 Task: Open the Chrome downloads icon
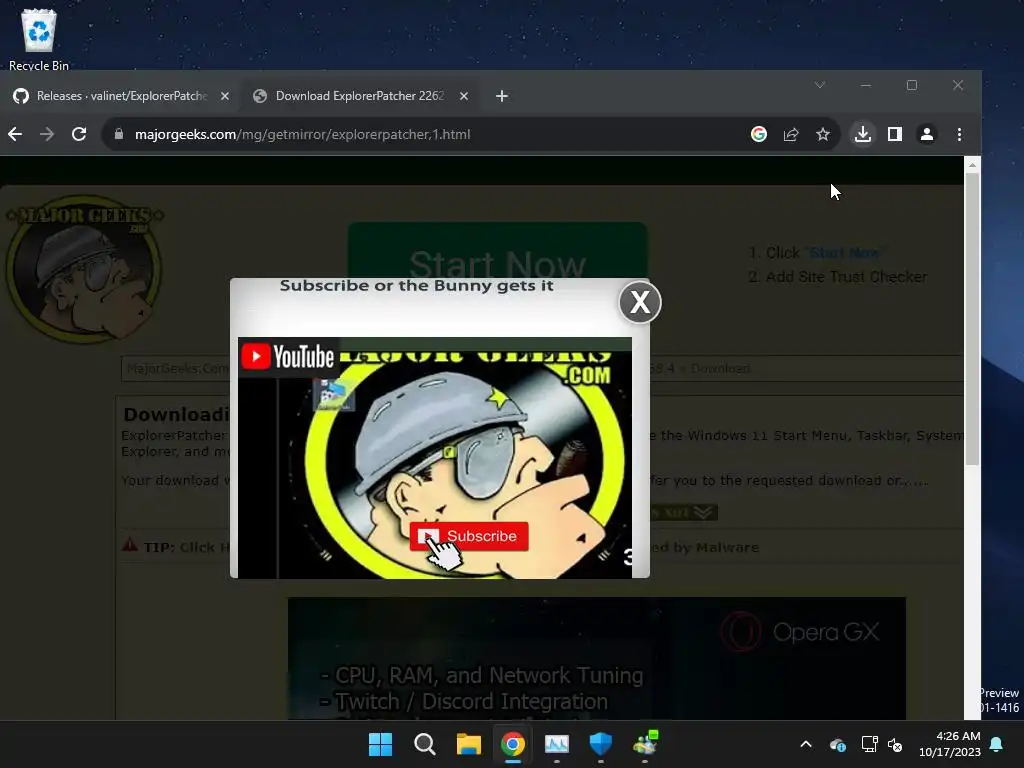pos(863,135)
